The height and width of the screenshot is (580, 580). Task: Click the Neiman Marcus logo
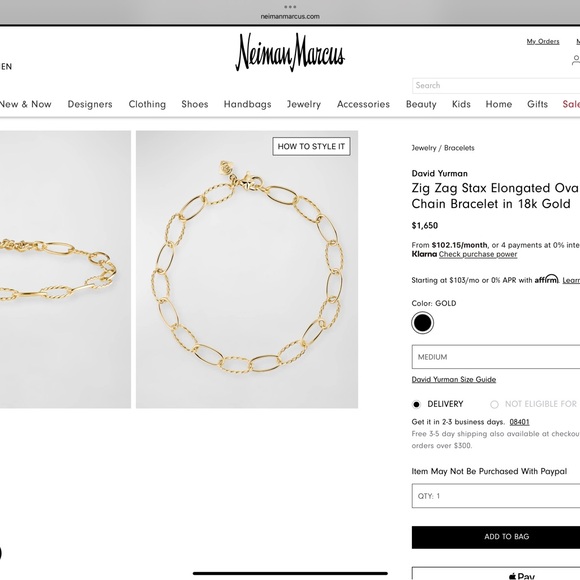[290, 52]
